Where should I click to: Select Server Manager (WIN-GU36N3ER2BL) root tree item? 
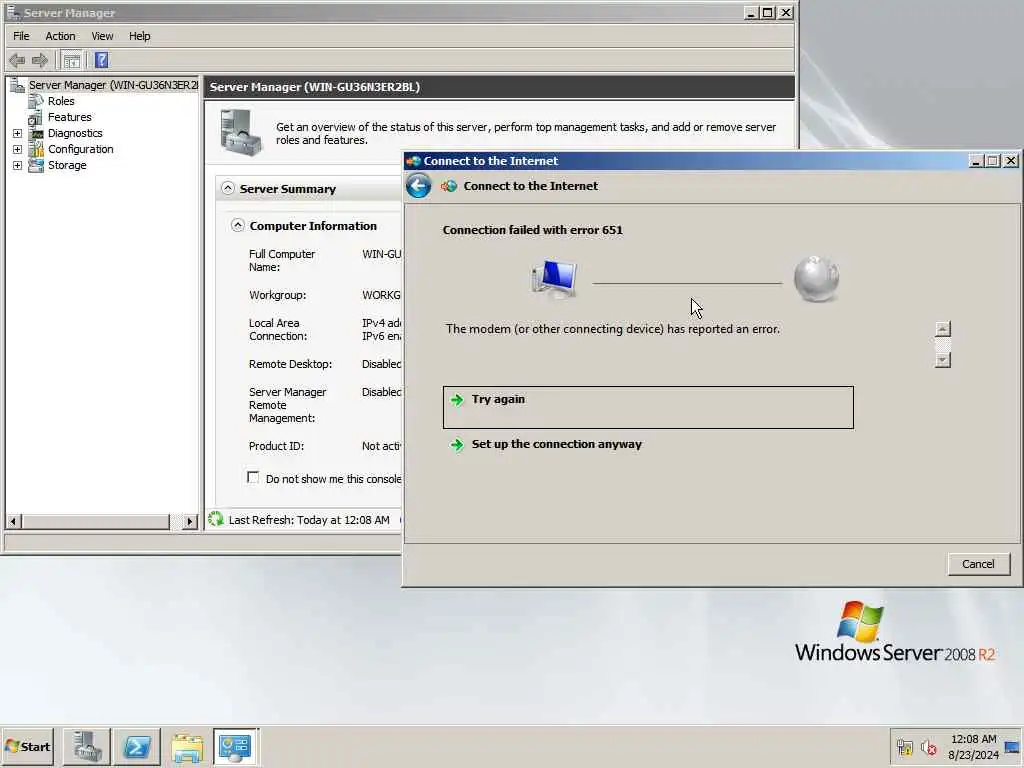click(x=113, y=85)
